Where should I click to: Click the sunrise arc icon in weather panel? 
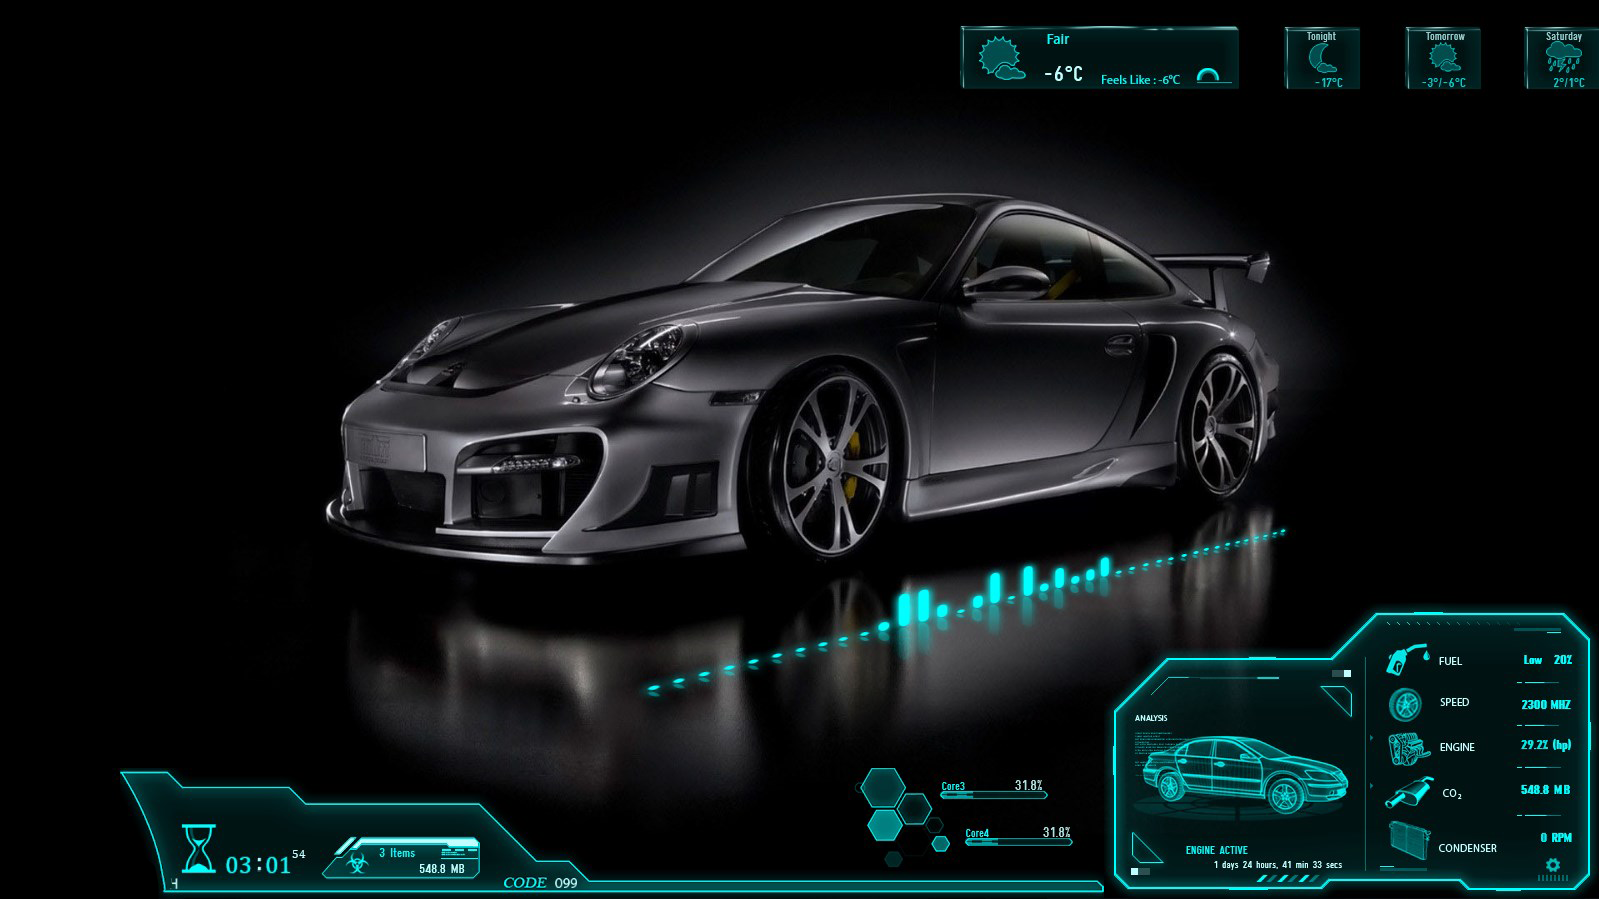tap(1209, 75)
